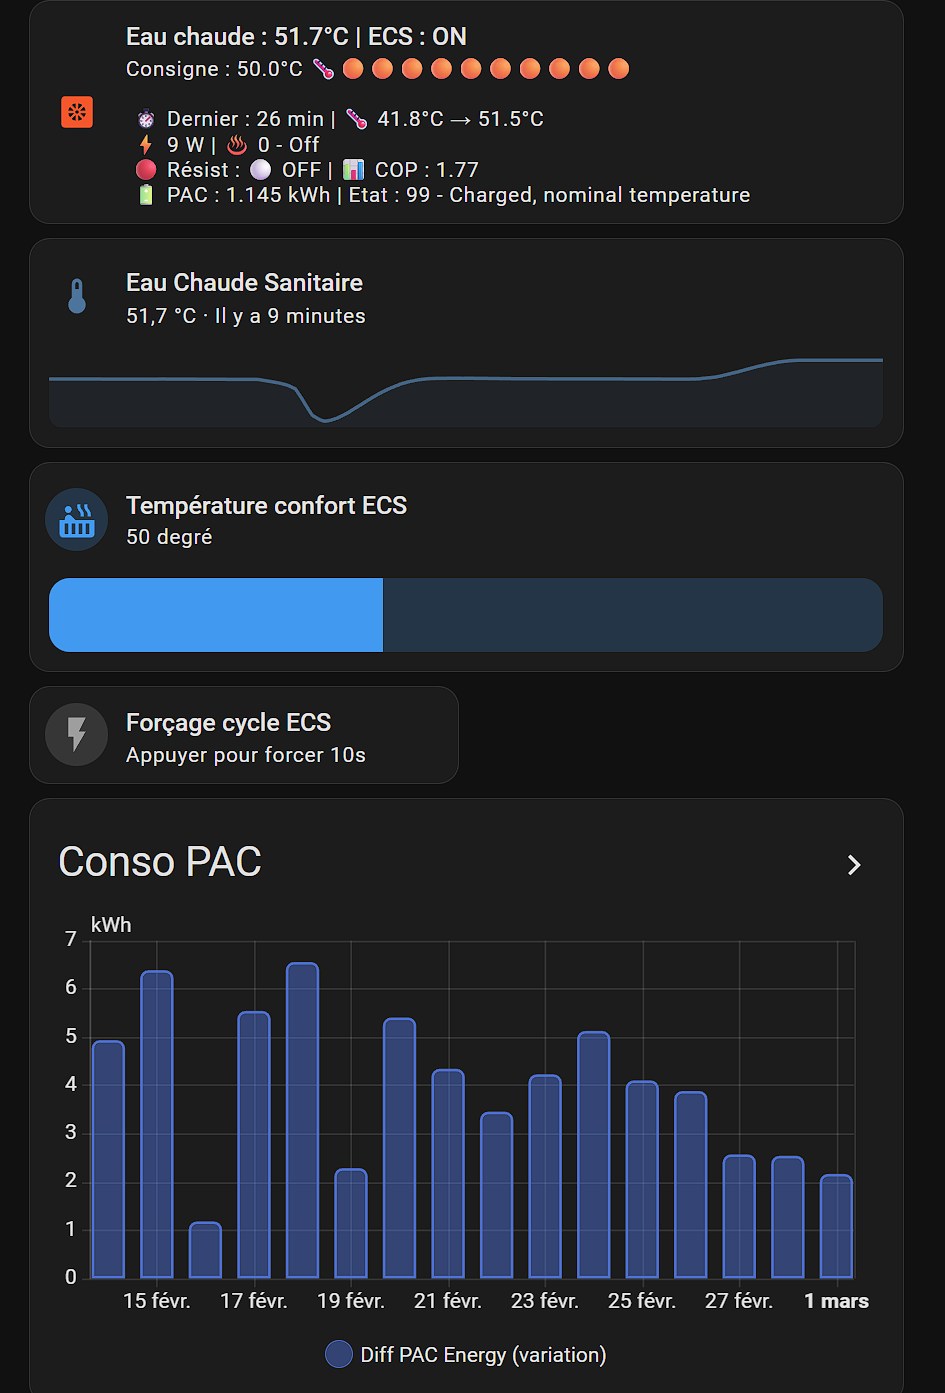Click the orange heat pump icon
This screenshot has width=945, height=1393.
(x=77, y=112)
